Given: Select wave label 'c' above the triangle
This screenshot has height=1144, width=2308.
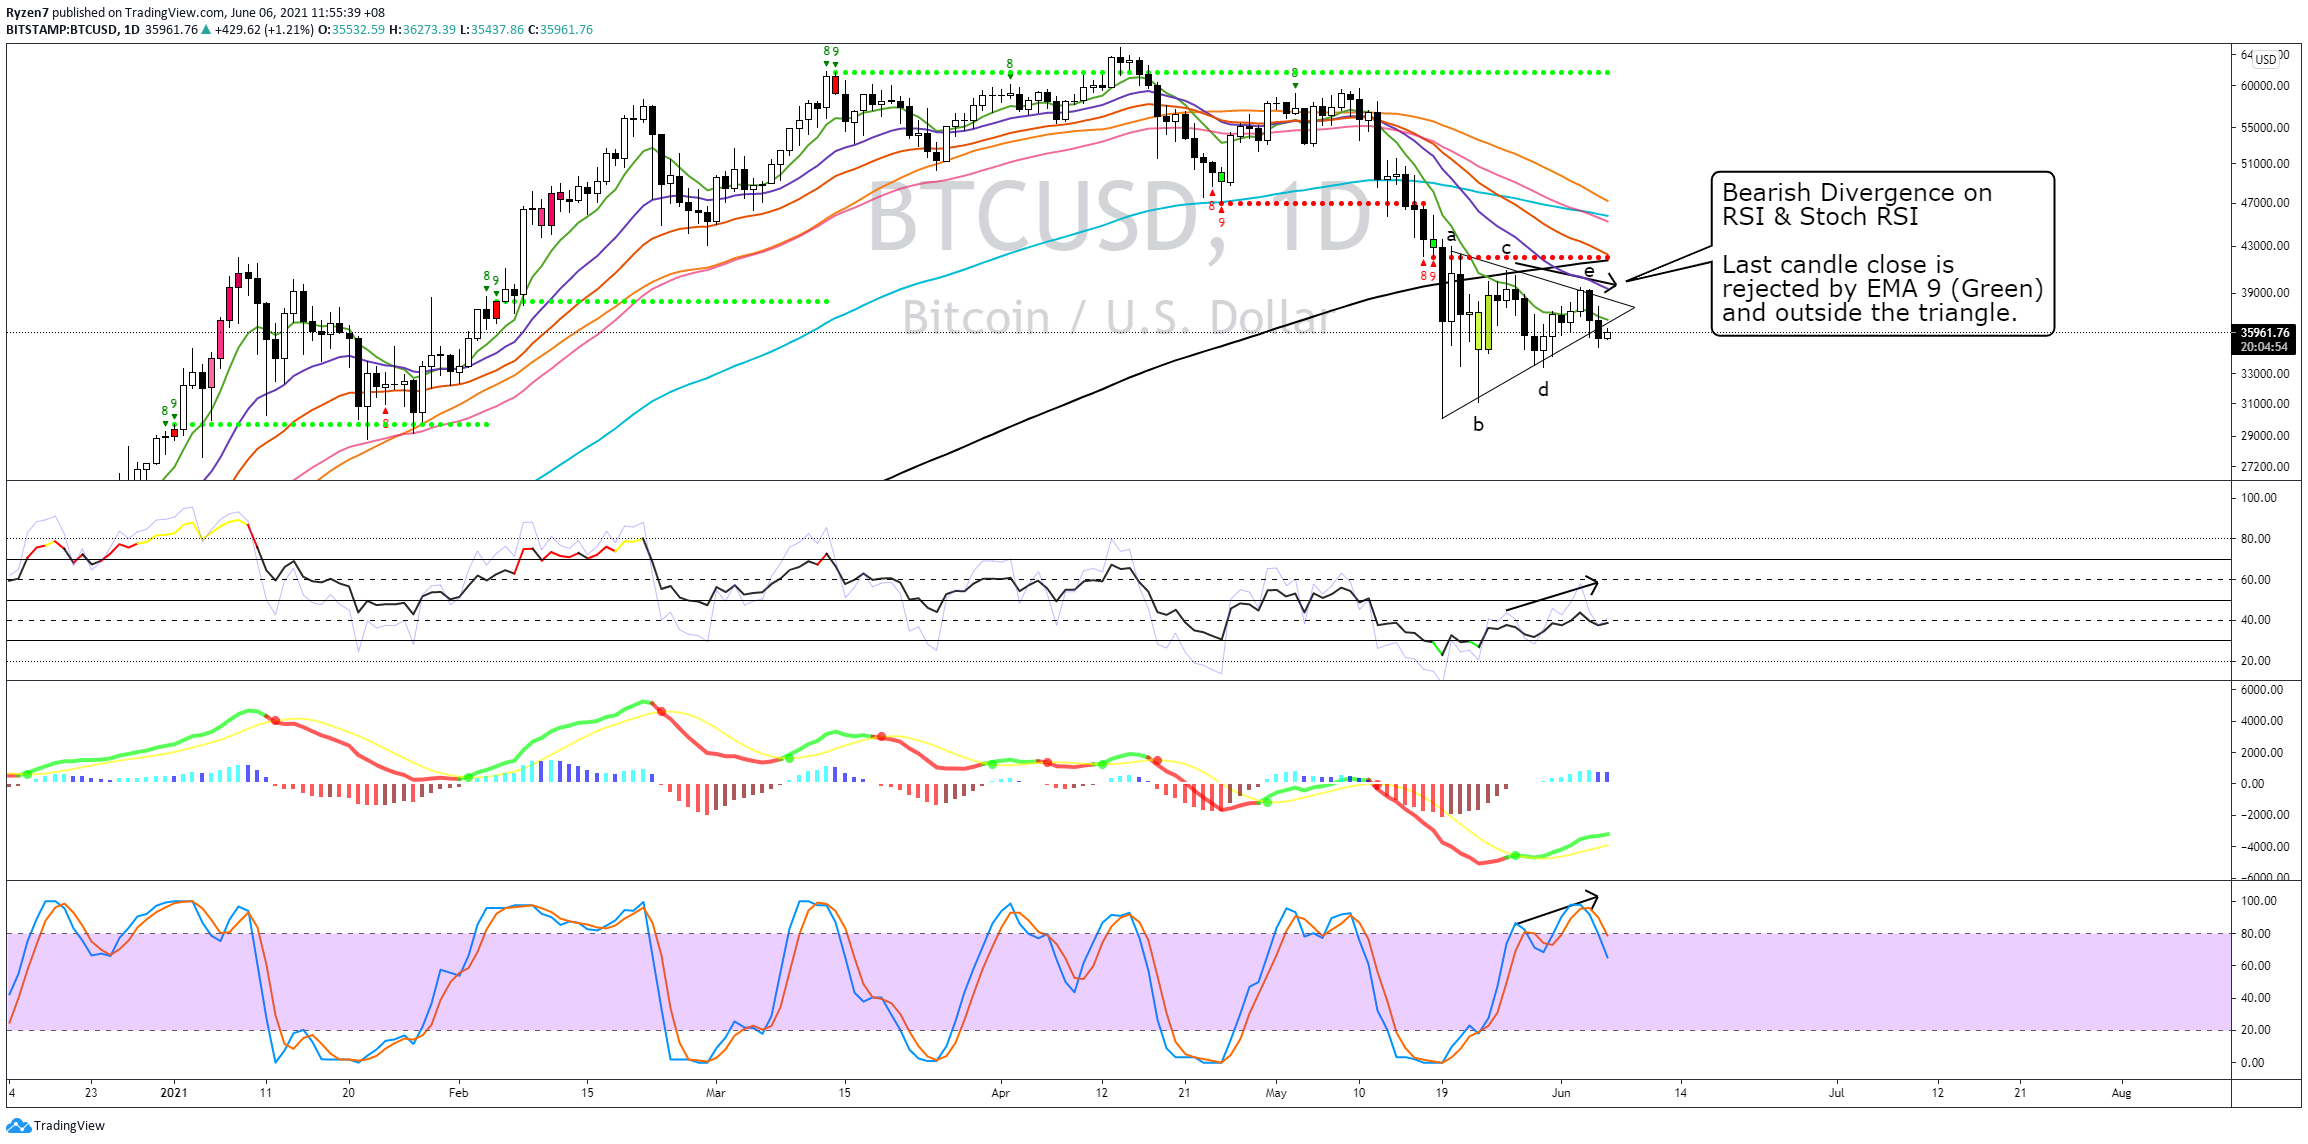Looking at the screenshot, I should (x=1506, y=248).
